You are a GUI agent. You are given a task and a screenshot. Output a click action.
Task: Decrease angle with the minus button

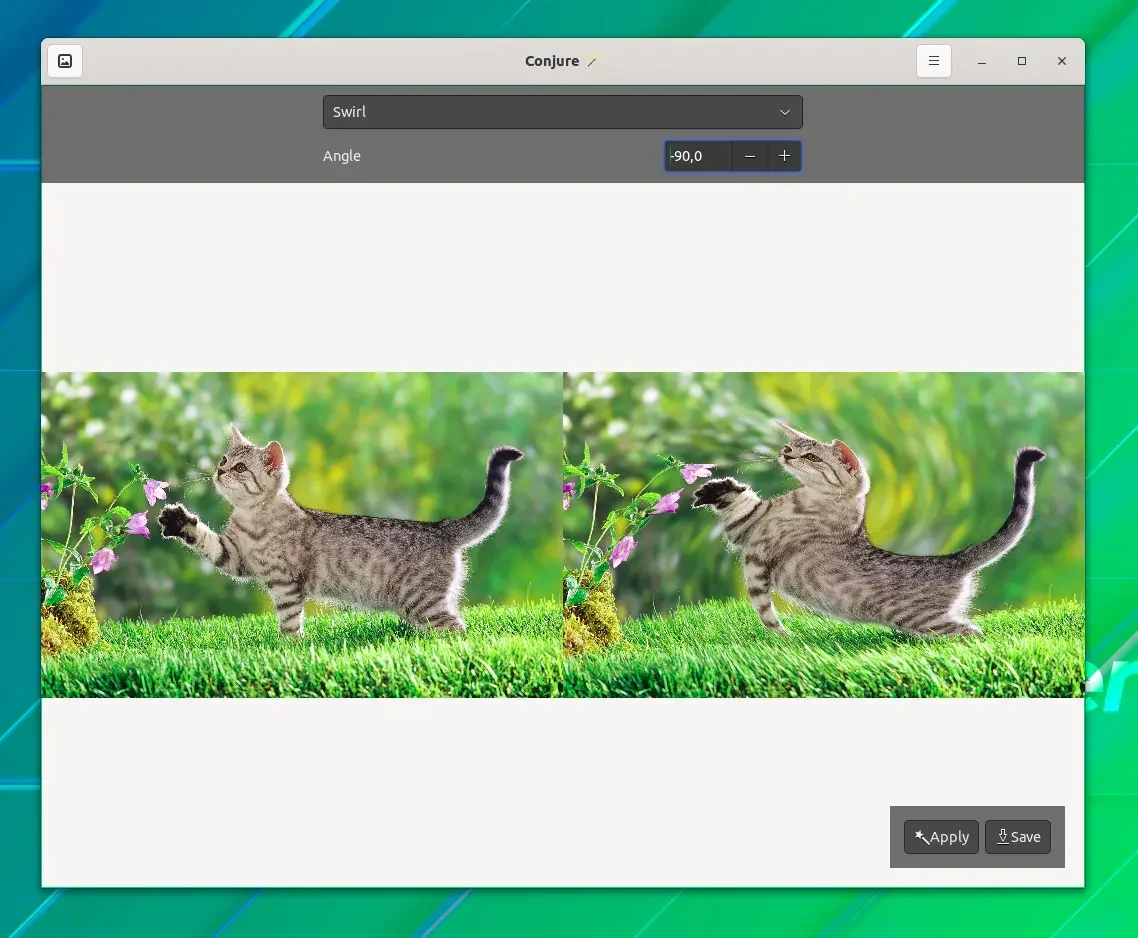click(x=750, y=156)
